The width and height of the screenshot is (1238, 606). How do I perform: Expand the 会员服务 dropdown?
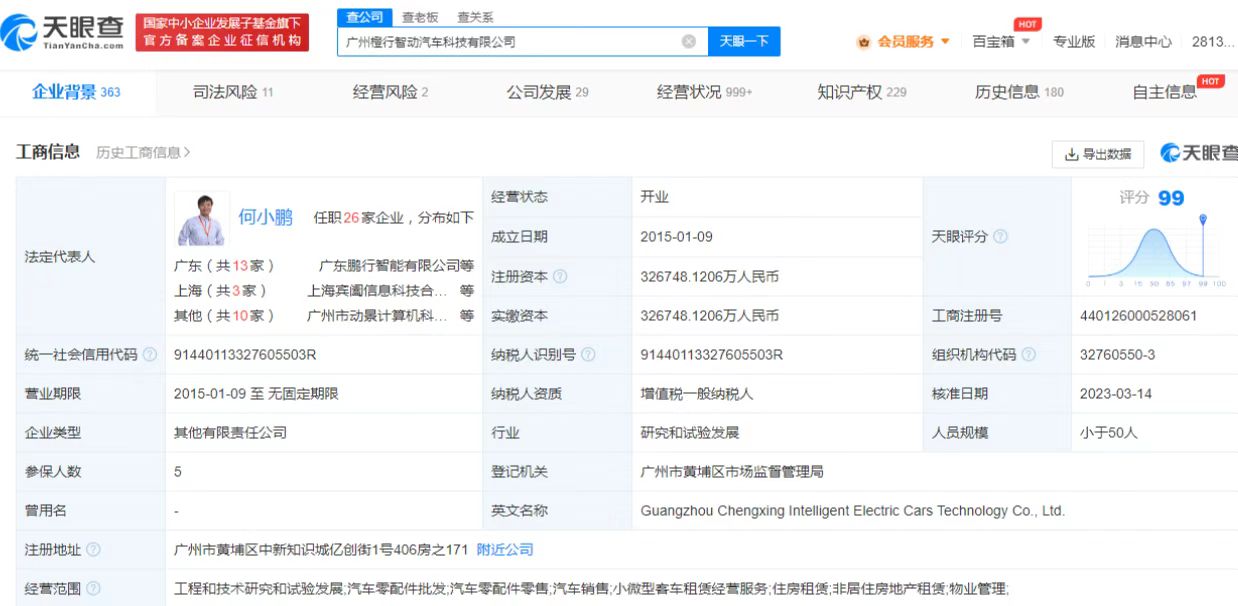click(945, 42)
